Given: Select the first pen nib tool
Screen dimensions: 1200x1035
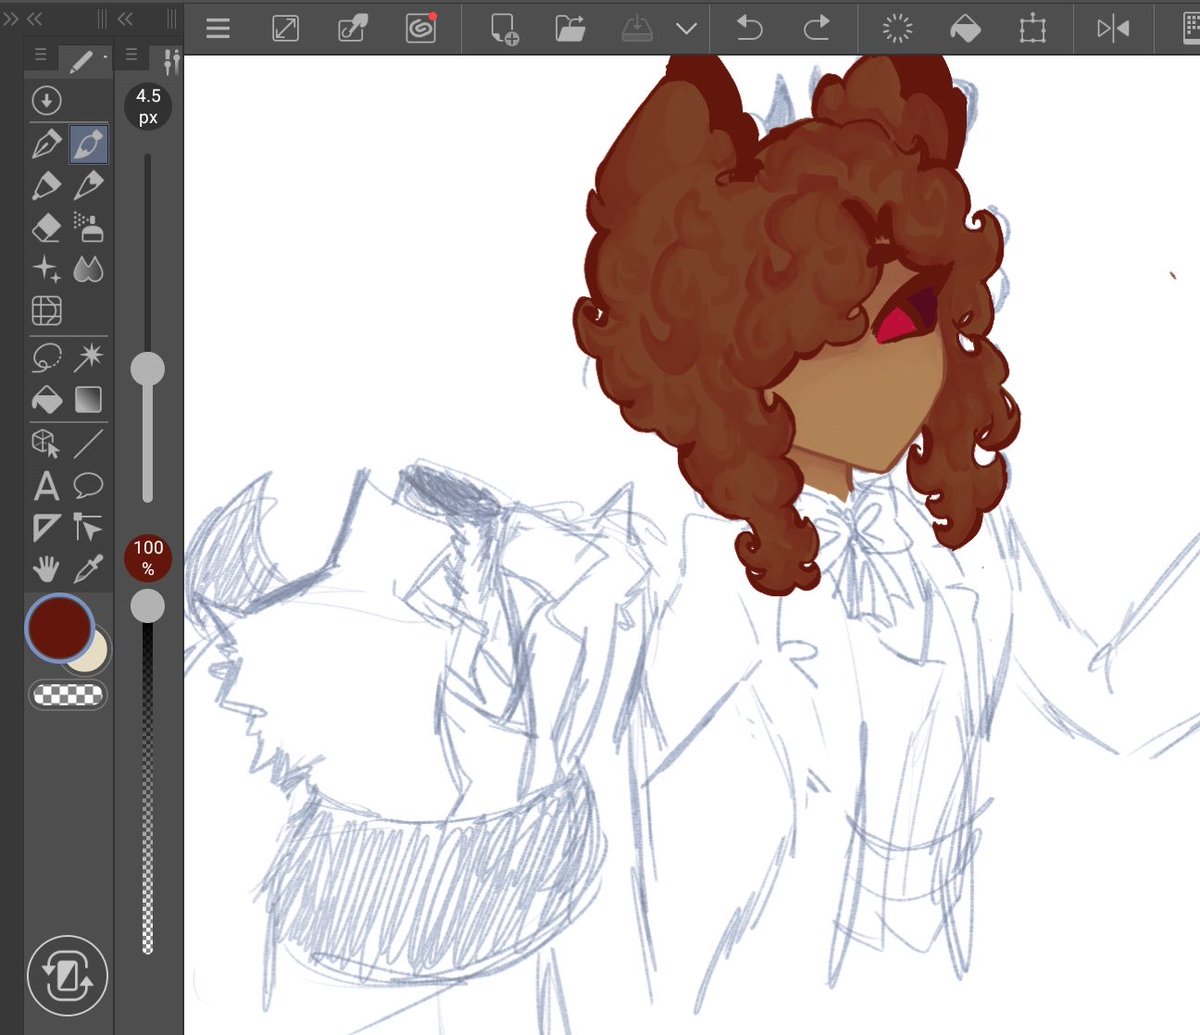Looking at the screenshot, I should 46,145.
